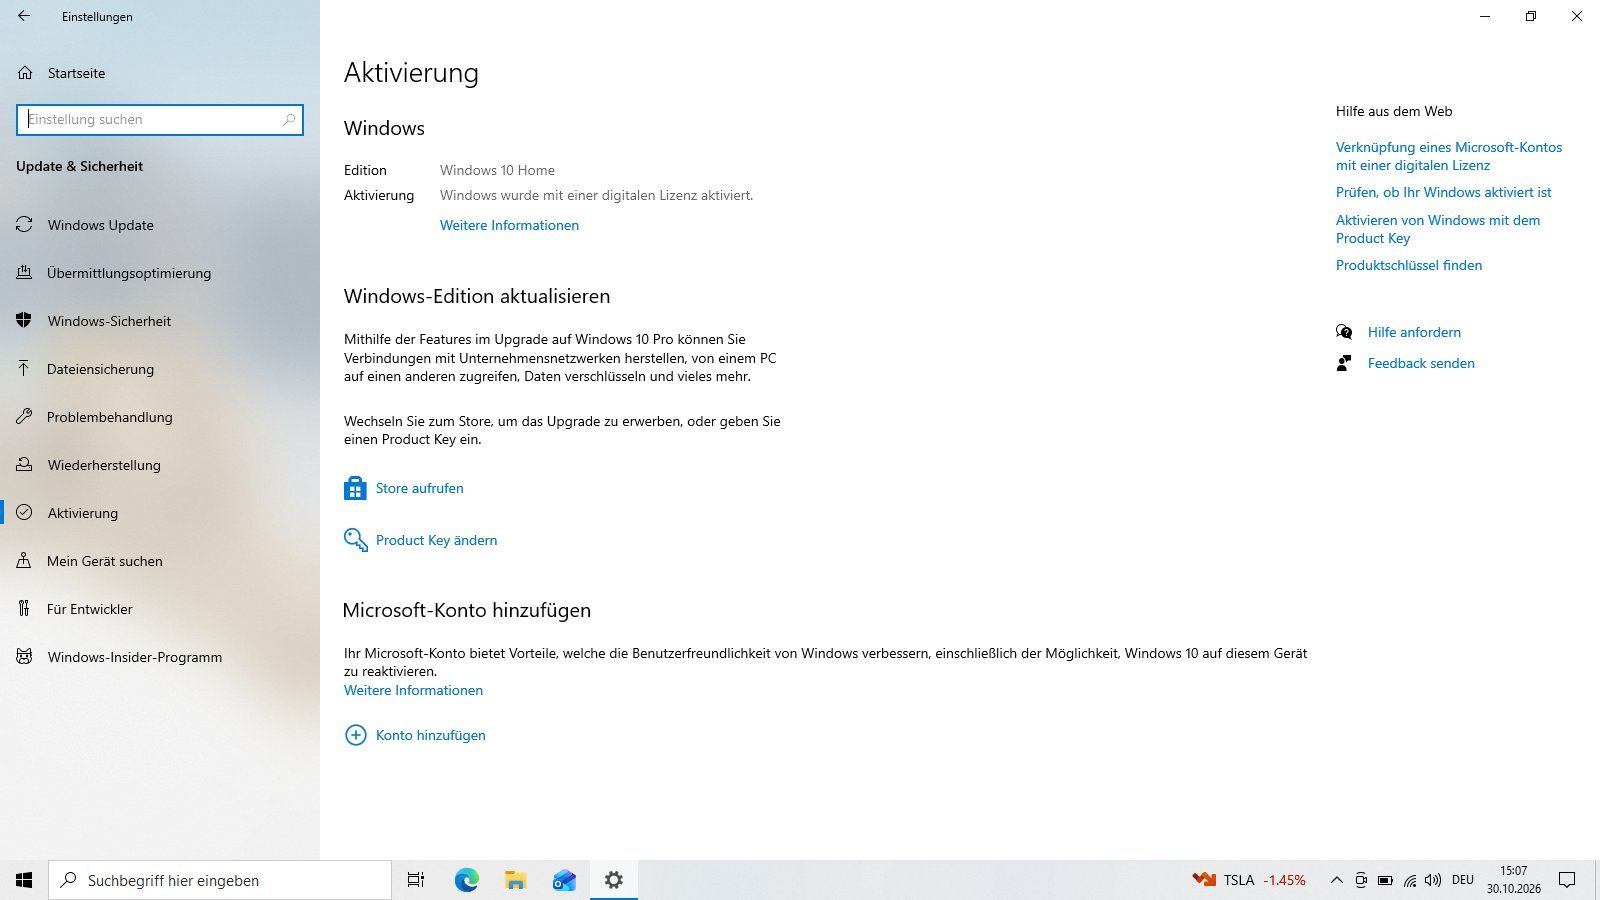The image size is (1600, 900).
Task: Open the Outlook mail app in the taskbar
Action: (564, 880)
